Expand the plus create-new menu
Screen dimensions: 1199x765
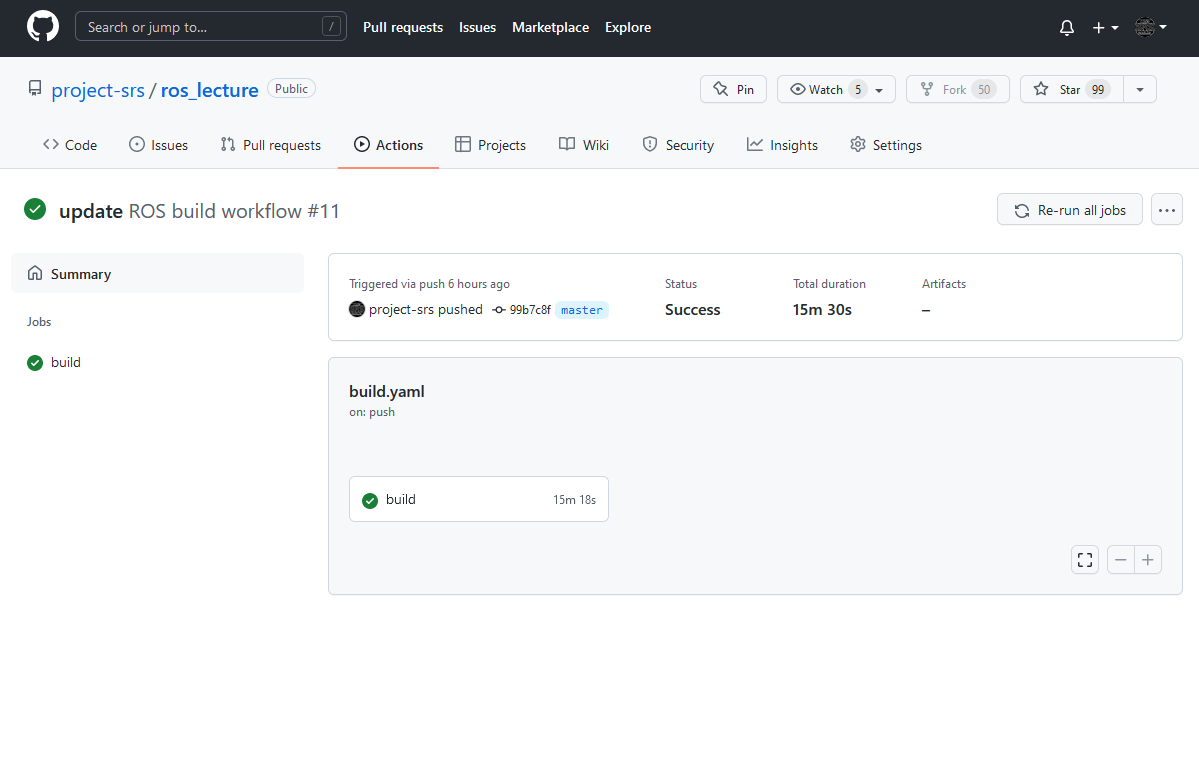pos(1105,28)
